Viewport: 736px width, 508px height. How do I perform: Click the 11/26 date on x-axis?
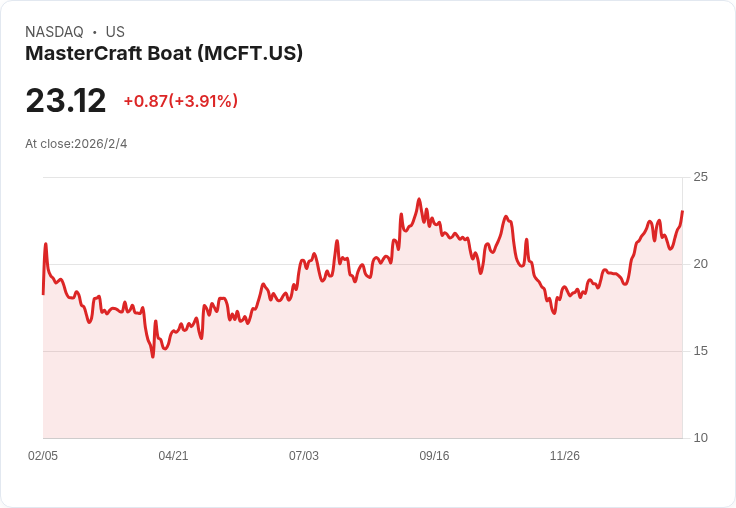pos(565,456)
